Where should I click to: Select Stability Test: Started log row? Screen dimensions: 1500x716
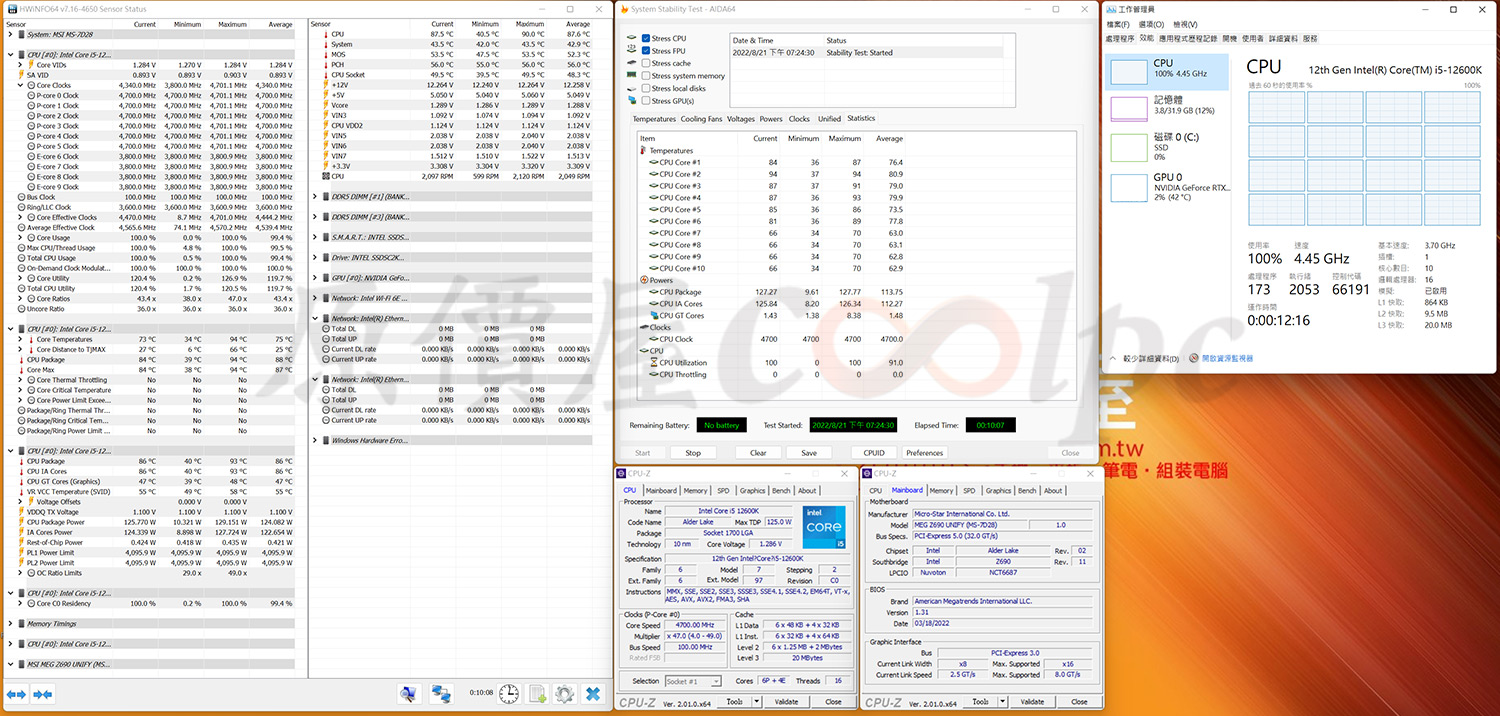pyautogui.click(x=866, y=53)
